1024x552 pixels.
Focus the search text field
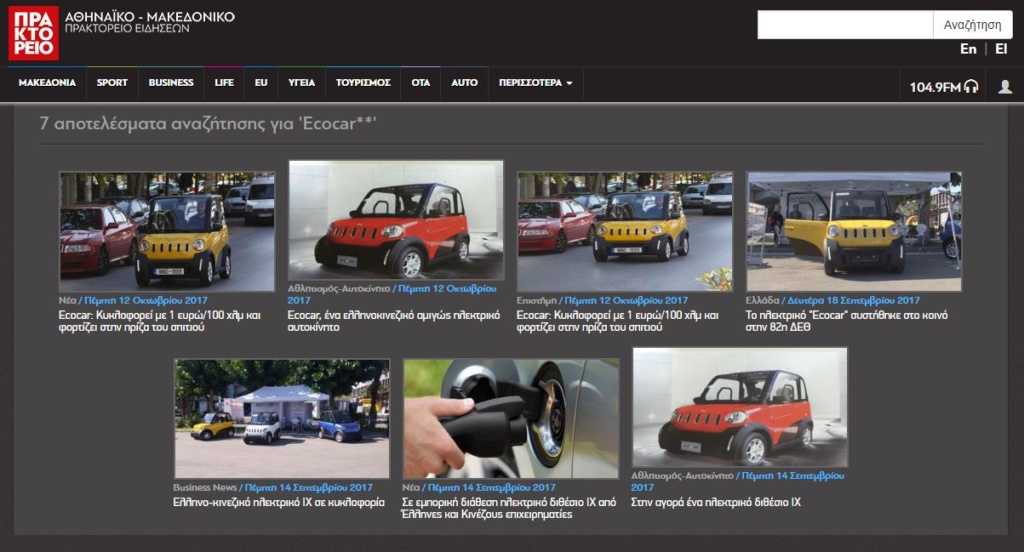click(845, 25)
